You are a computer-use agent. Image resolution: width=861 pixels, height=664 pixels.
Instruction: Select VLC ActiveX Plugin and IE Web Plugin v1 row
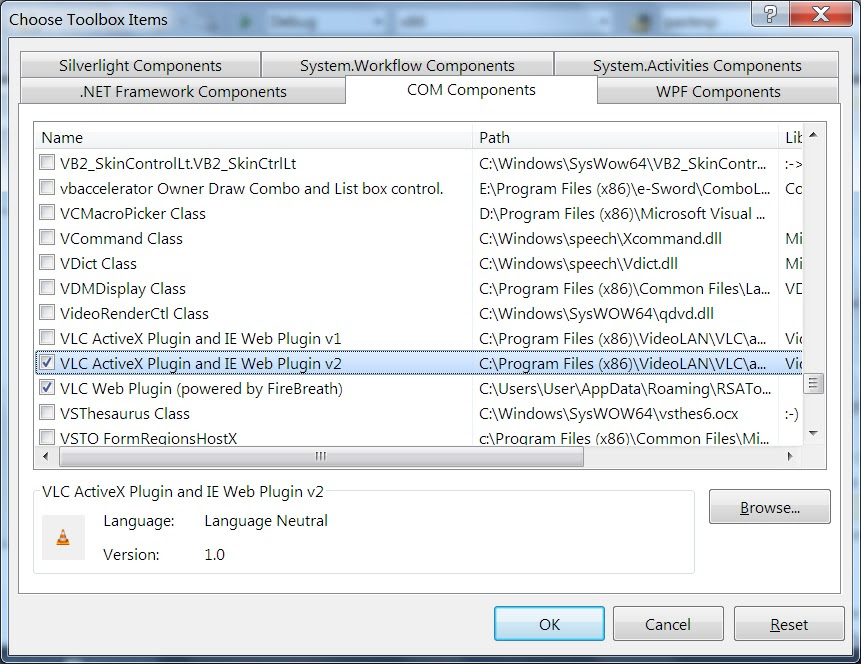pos(419,338)
